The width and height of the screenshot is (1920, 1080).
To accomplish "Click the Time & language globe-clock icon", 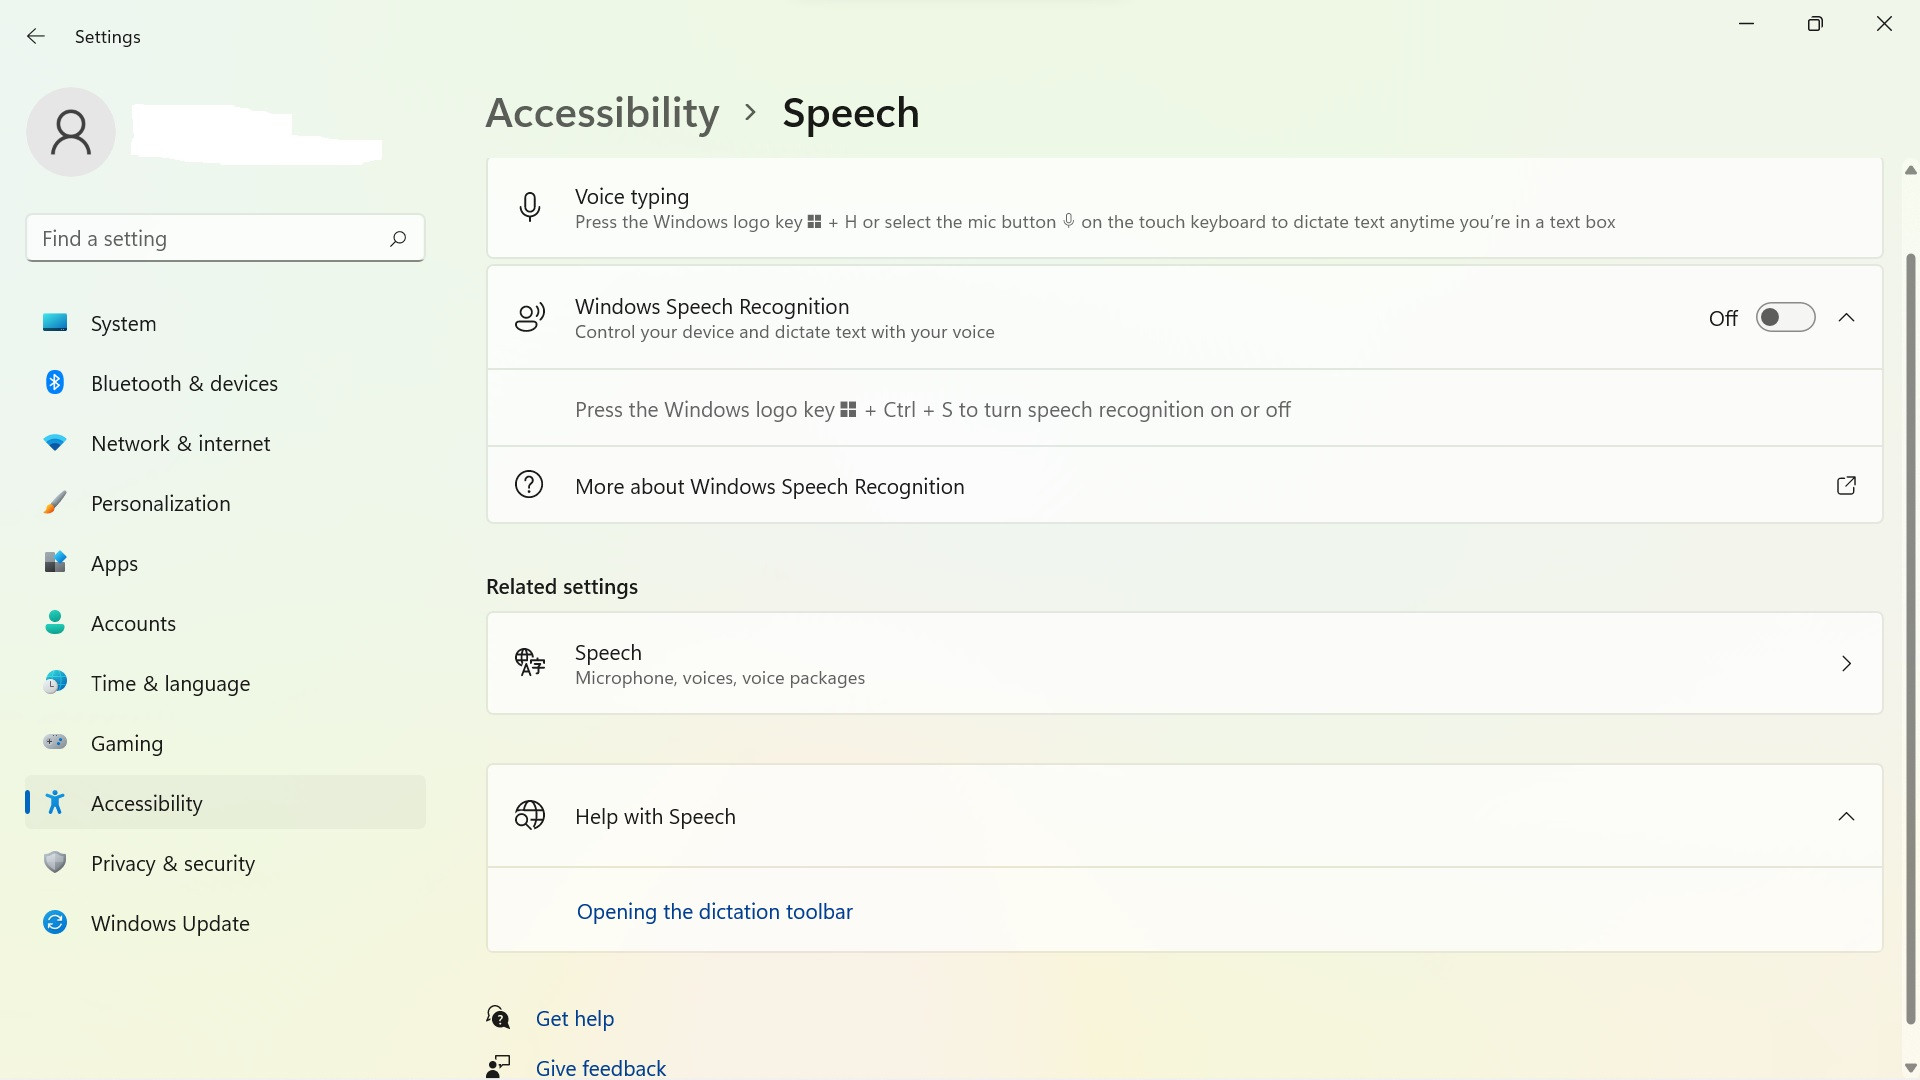I will coord(55,683).
